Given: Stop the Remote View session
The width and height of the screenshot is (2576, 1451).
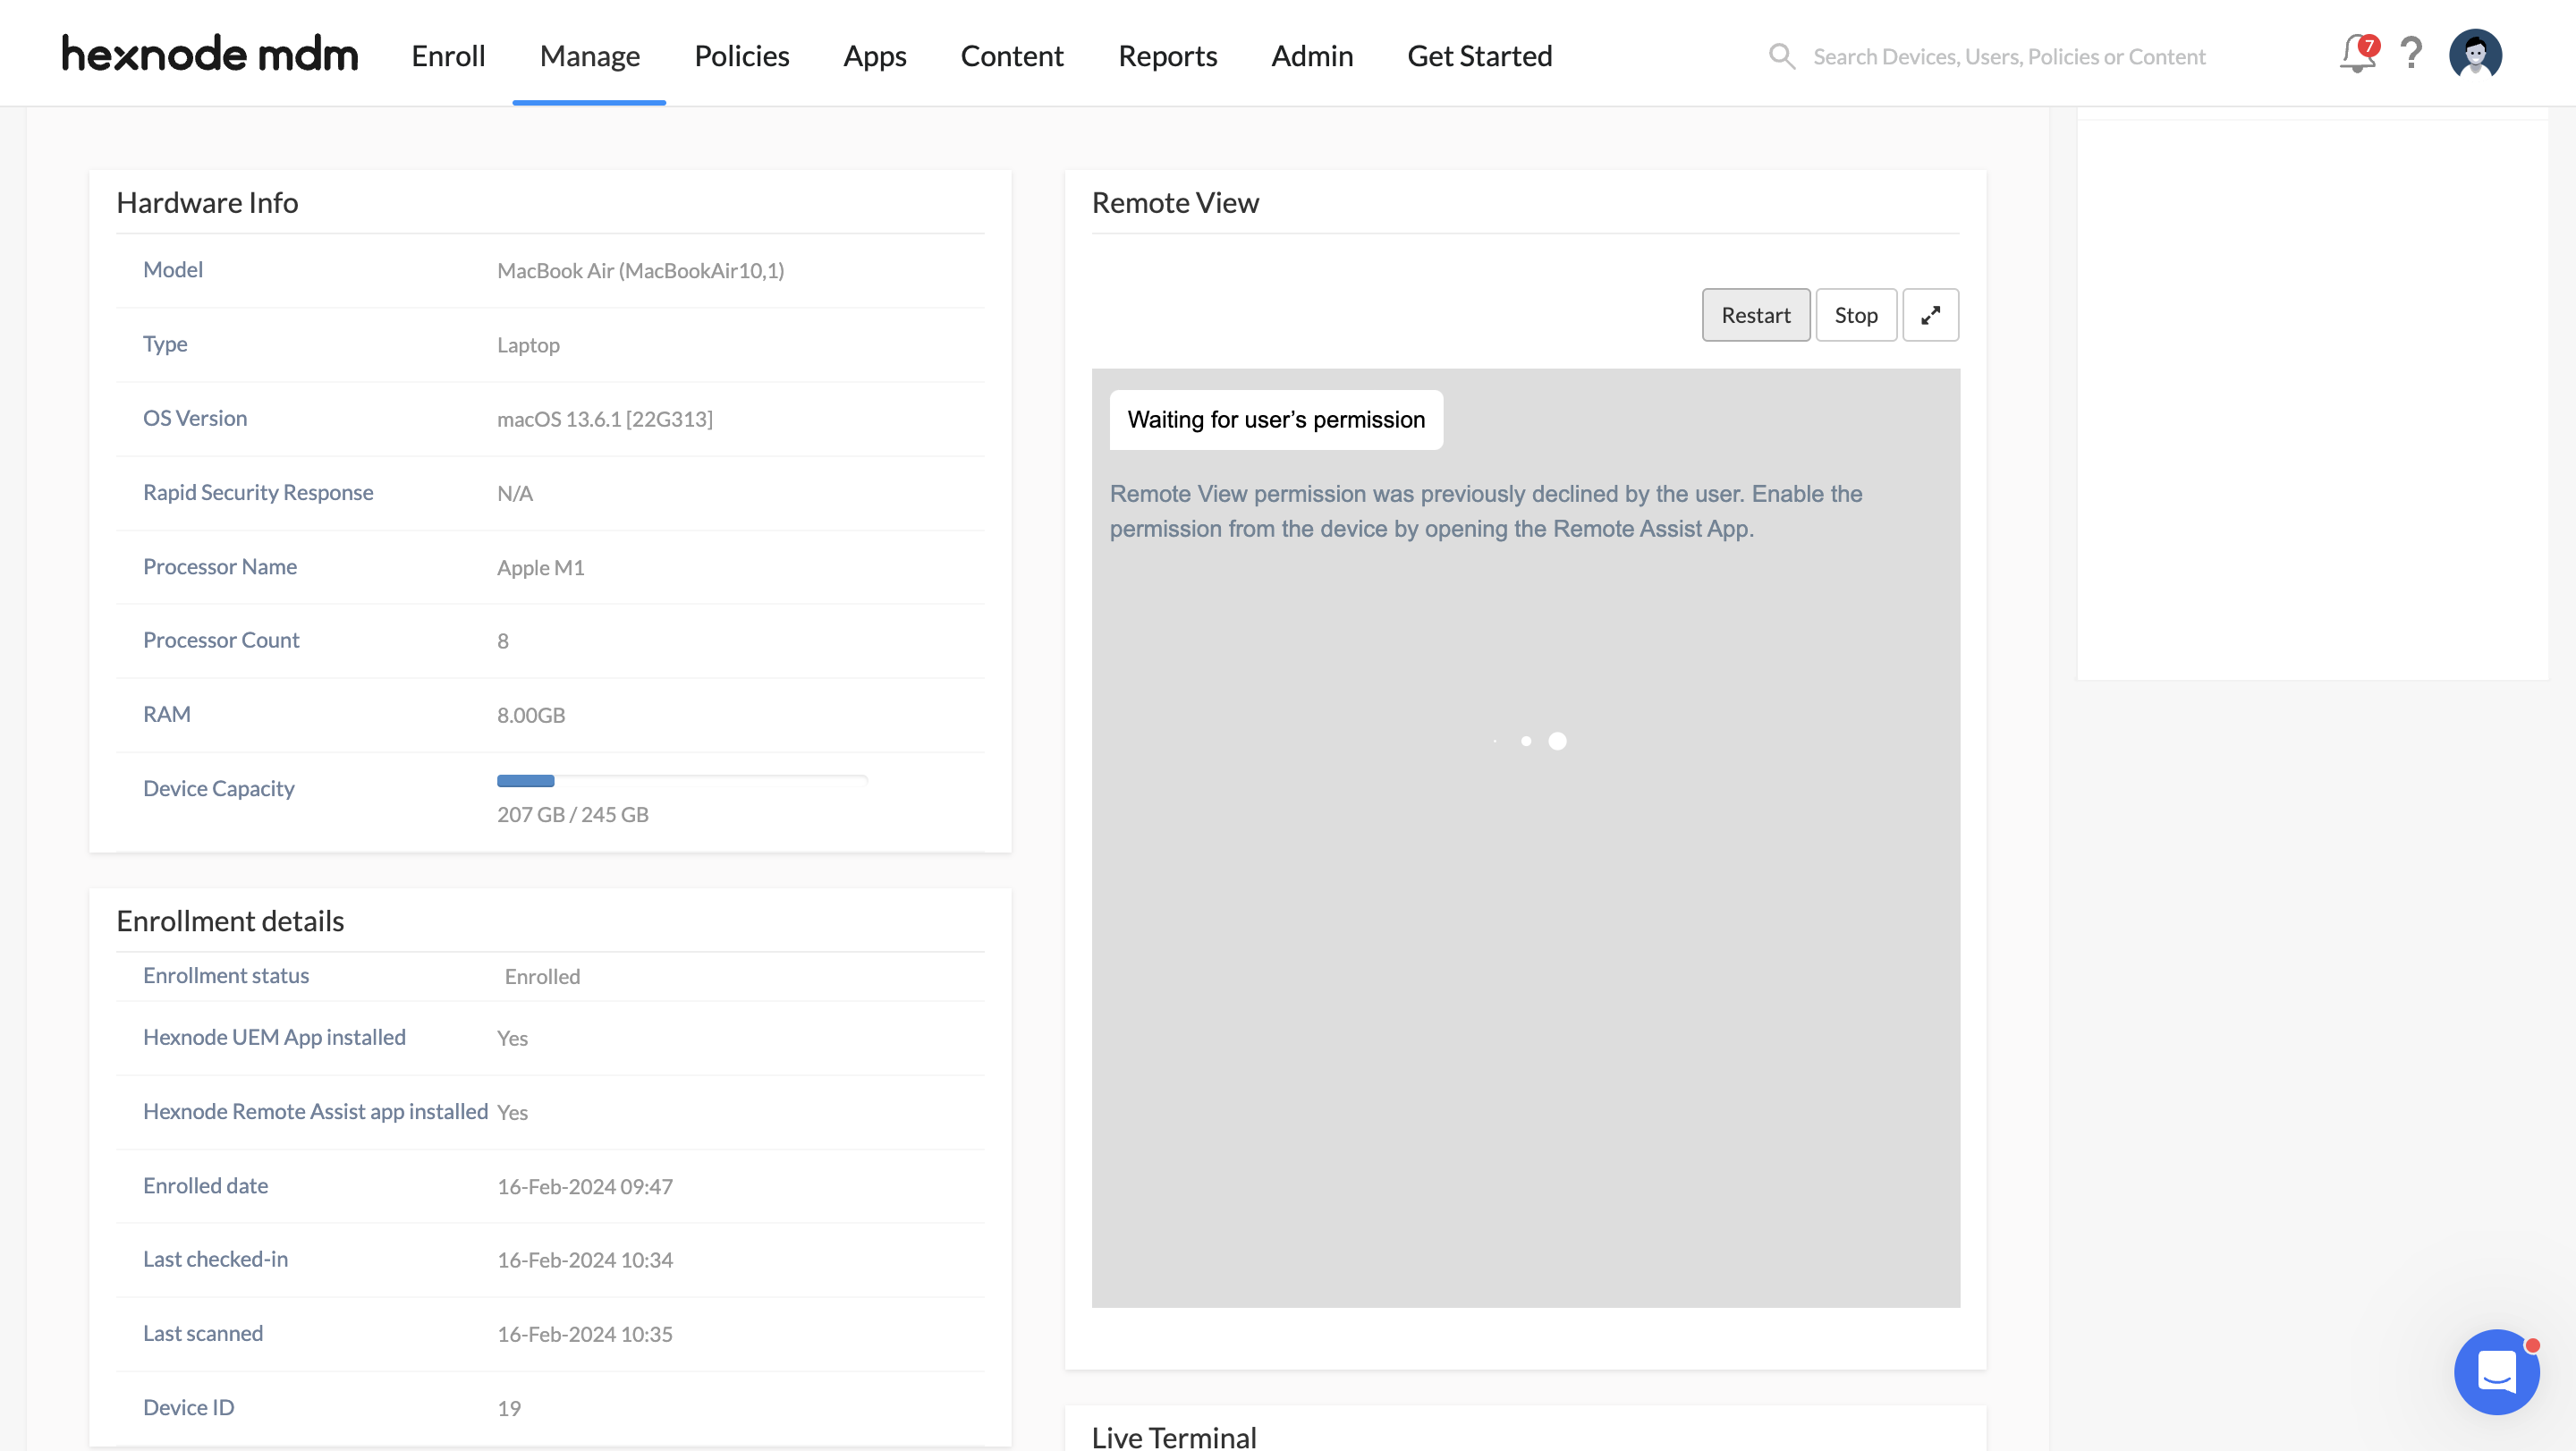Looking at the screenshot, I should click(1855, 315).
